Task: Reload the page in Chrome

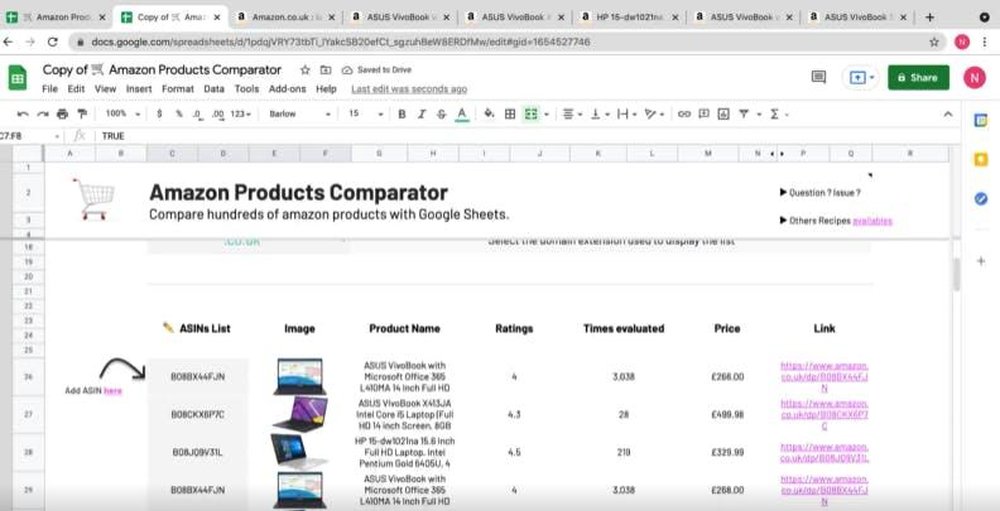Action: coord(53,42)
